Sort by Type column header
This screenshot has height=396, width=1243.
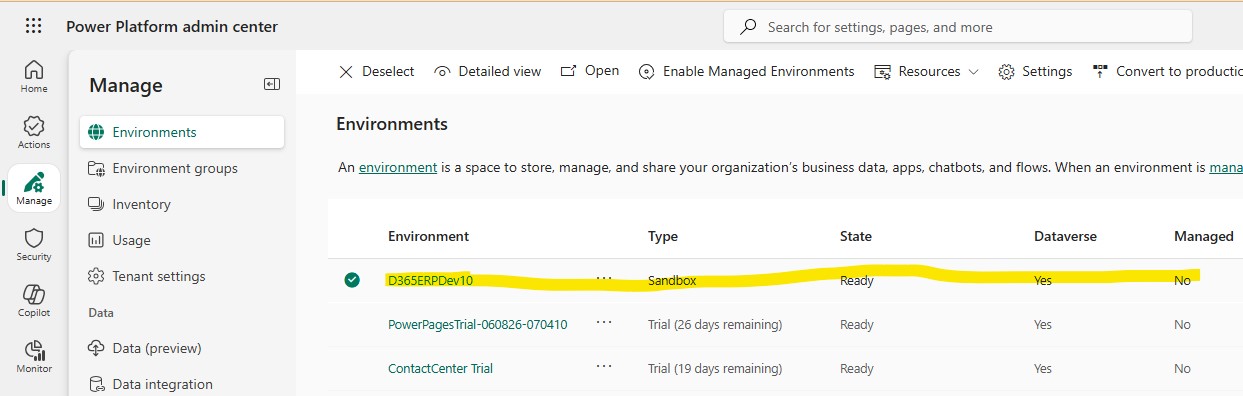coord(663,236)
